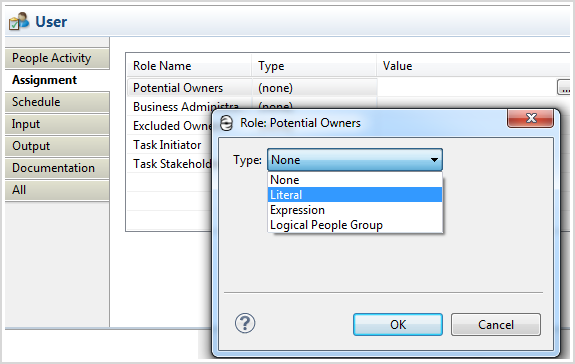Choose Expression in the Type dropdown
This screenshot has height=364, width=575.
(355, 210)
